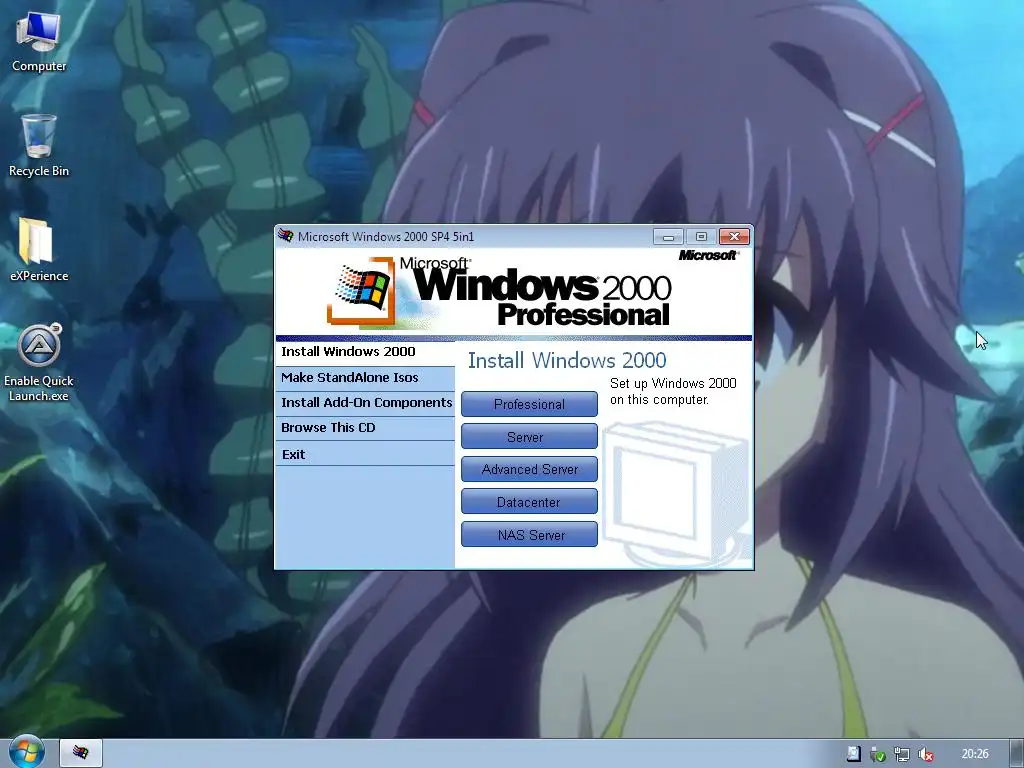Click the Microsoft logo in window banner
This screenshot has height=768, width=1024.
coord(709,255)
